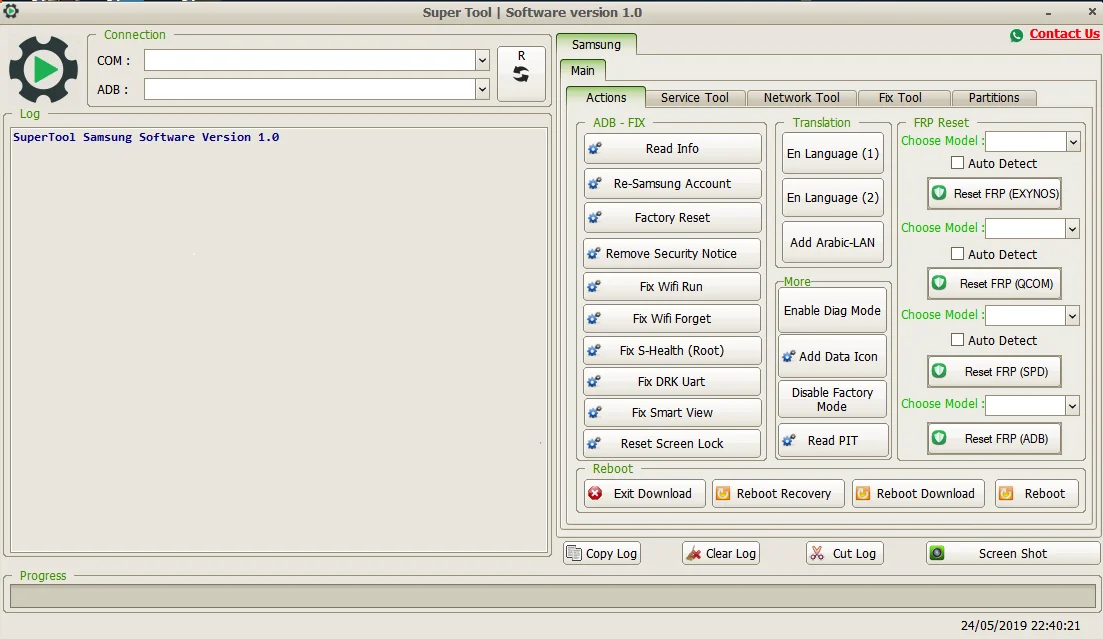1103x639 pixels.
Task: Switch to the Service Tool tab
Action: (694, 98)
